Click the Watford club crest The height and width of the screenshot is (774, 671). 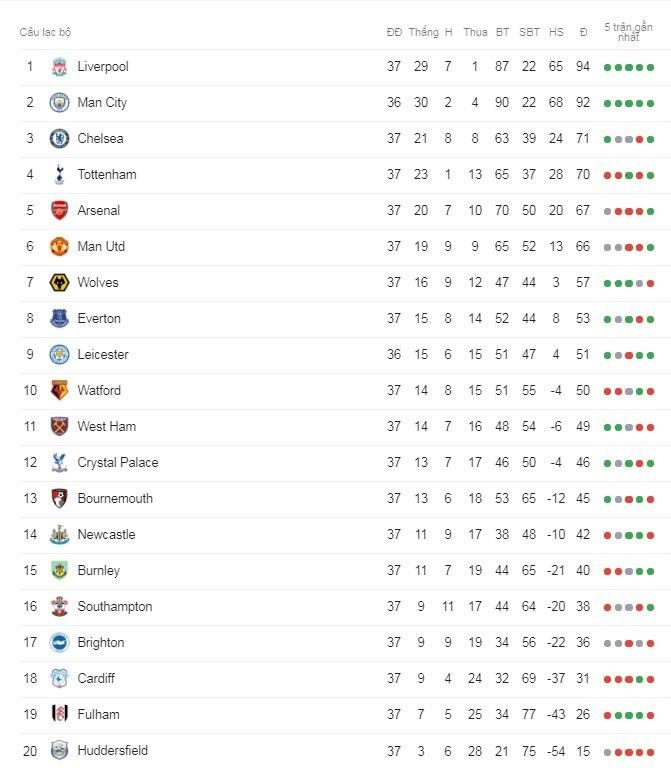60,391
